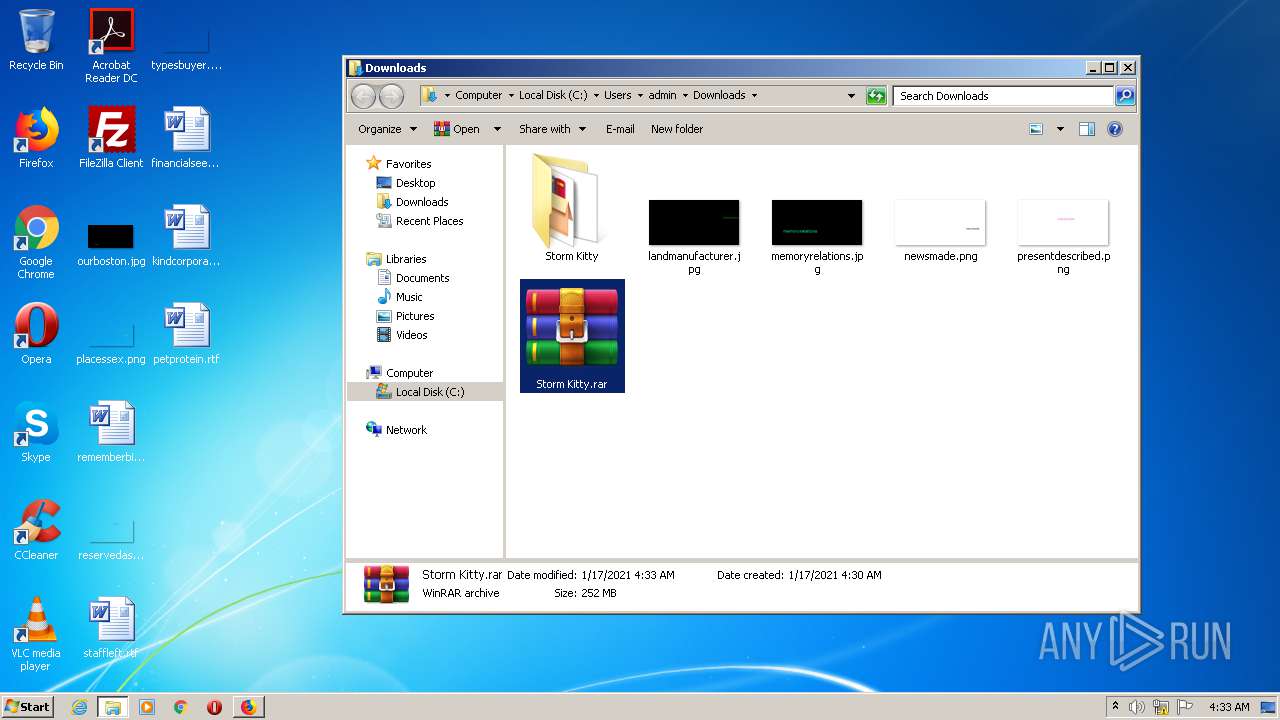Open the Google Chrome desktop shortcut

tap(36, 242)
